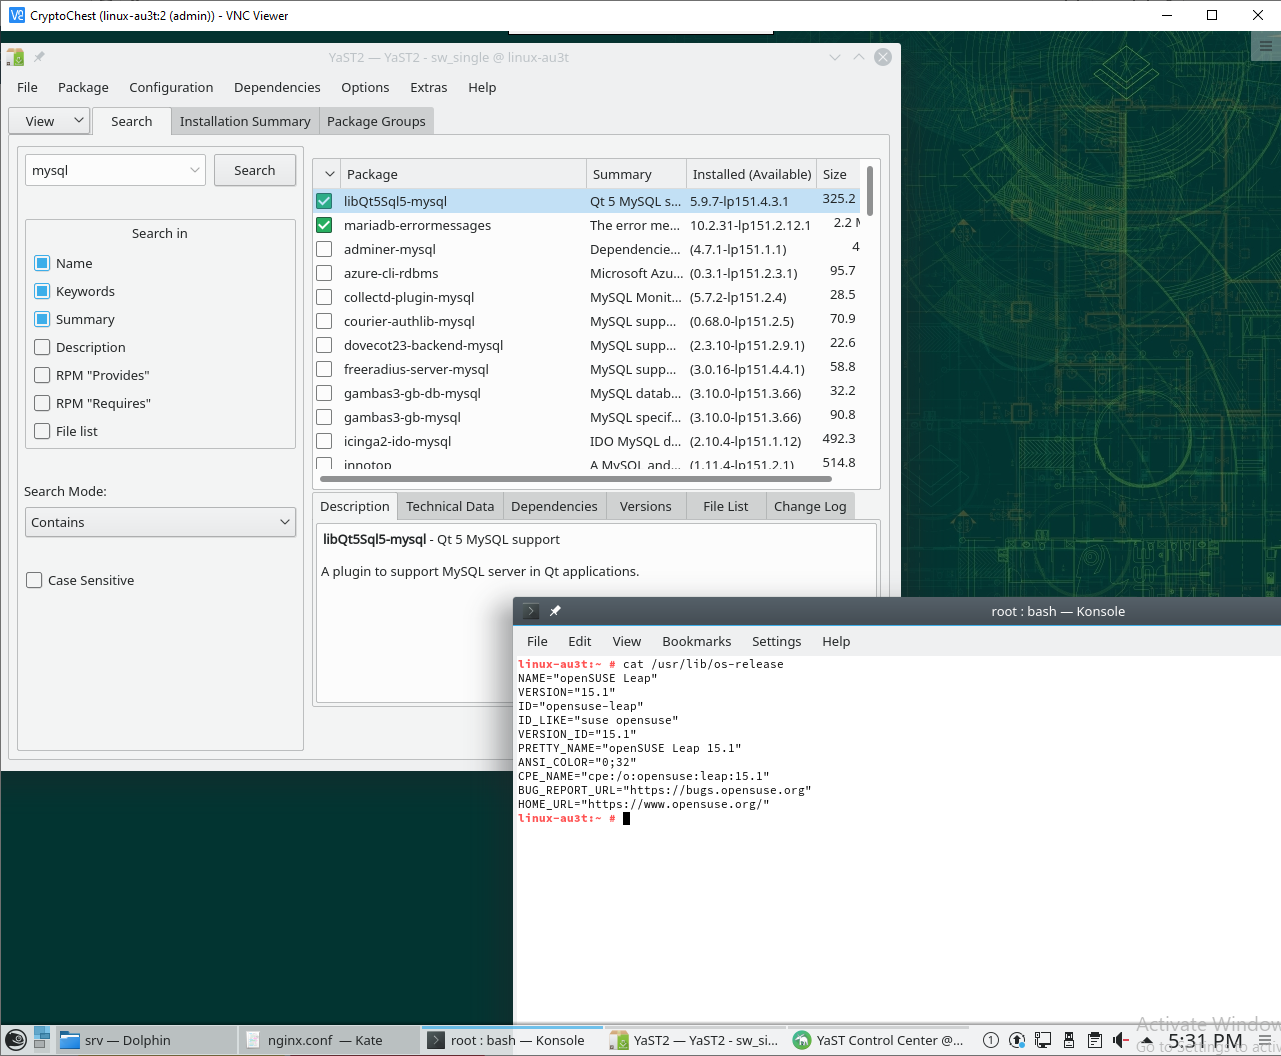1281x1056 pixels.
Task: Toggle the pin icon on Konsole title bar
Action: point(555,611)
